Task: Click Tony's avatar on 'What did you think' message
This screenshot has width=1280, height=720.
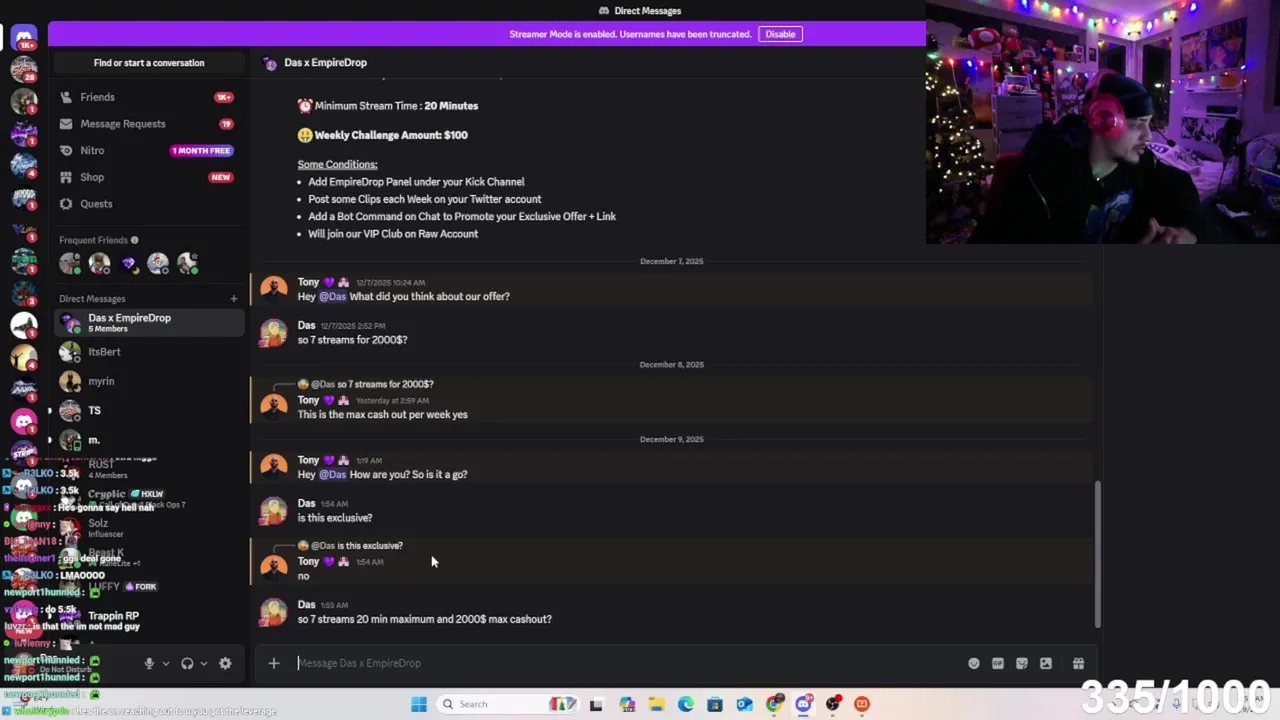Action: coord(273,289)
